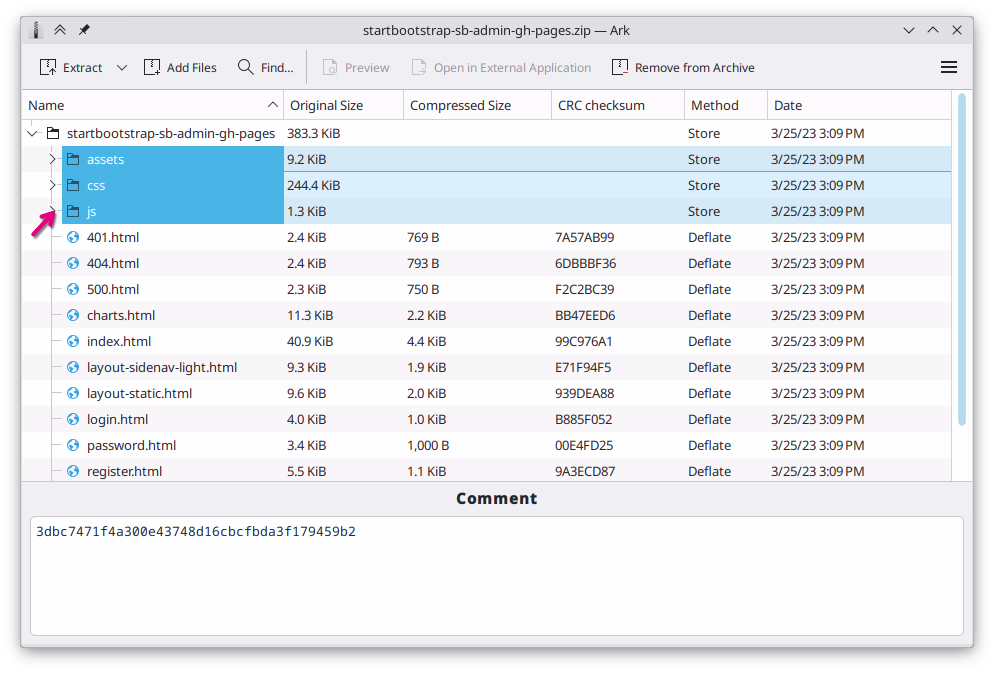
Task: Click the index.html file type icon
Action: [72, 341]
